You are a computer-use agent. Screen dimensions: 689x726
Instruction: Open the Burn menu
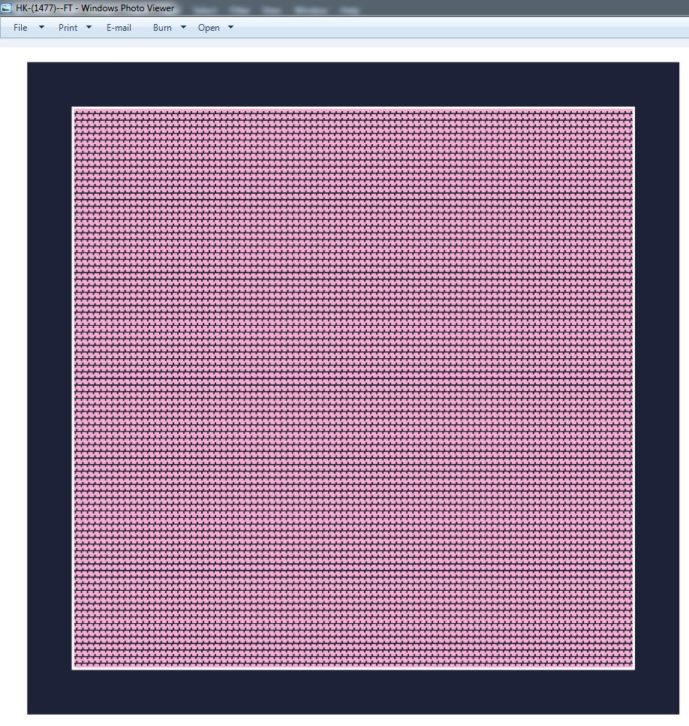point(162,28)
